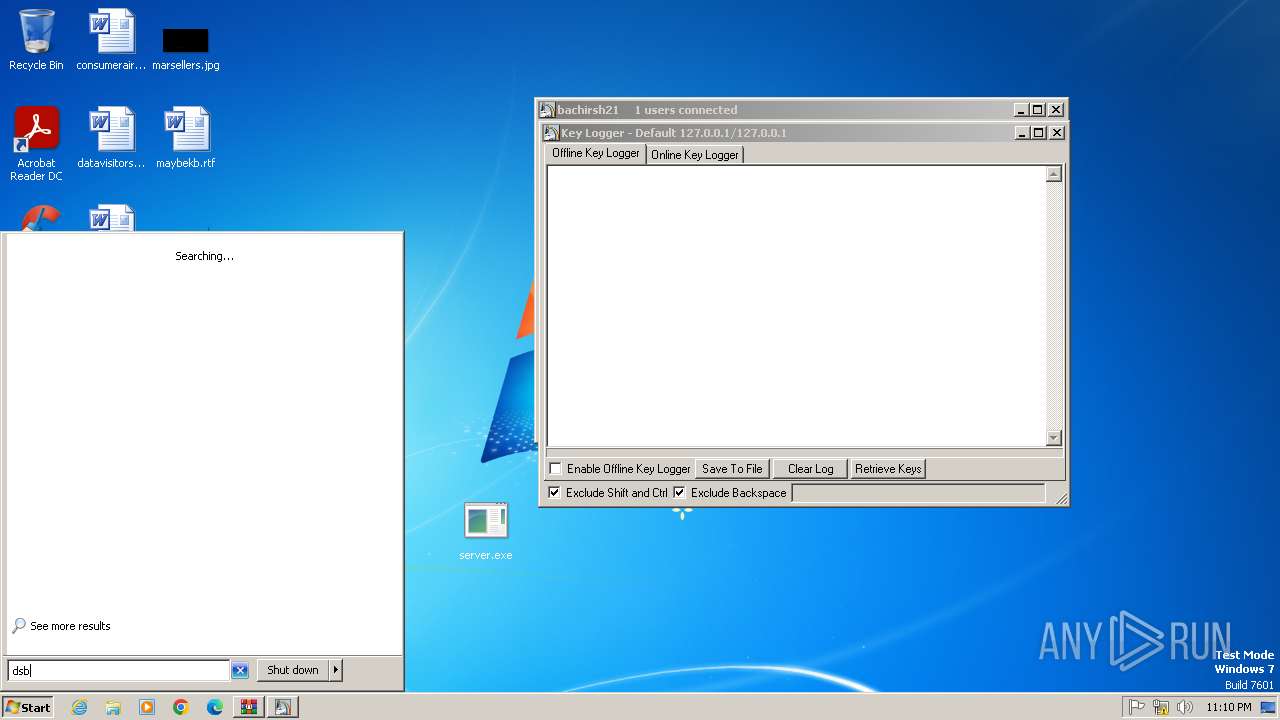The image size is (1280, 720).
Task: Click the bachirsh21 window title icon
Action: 547,110
